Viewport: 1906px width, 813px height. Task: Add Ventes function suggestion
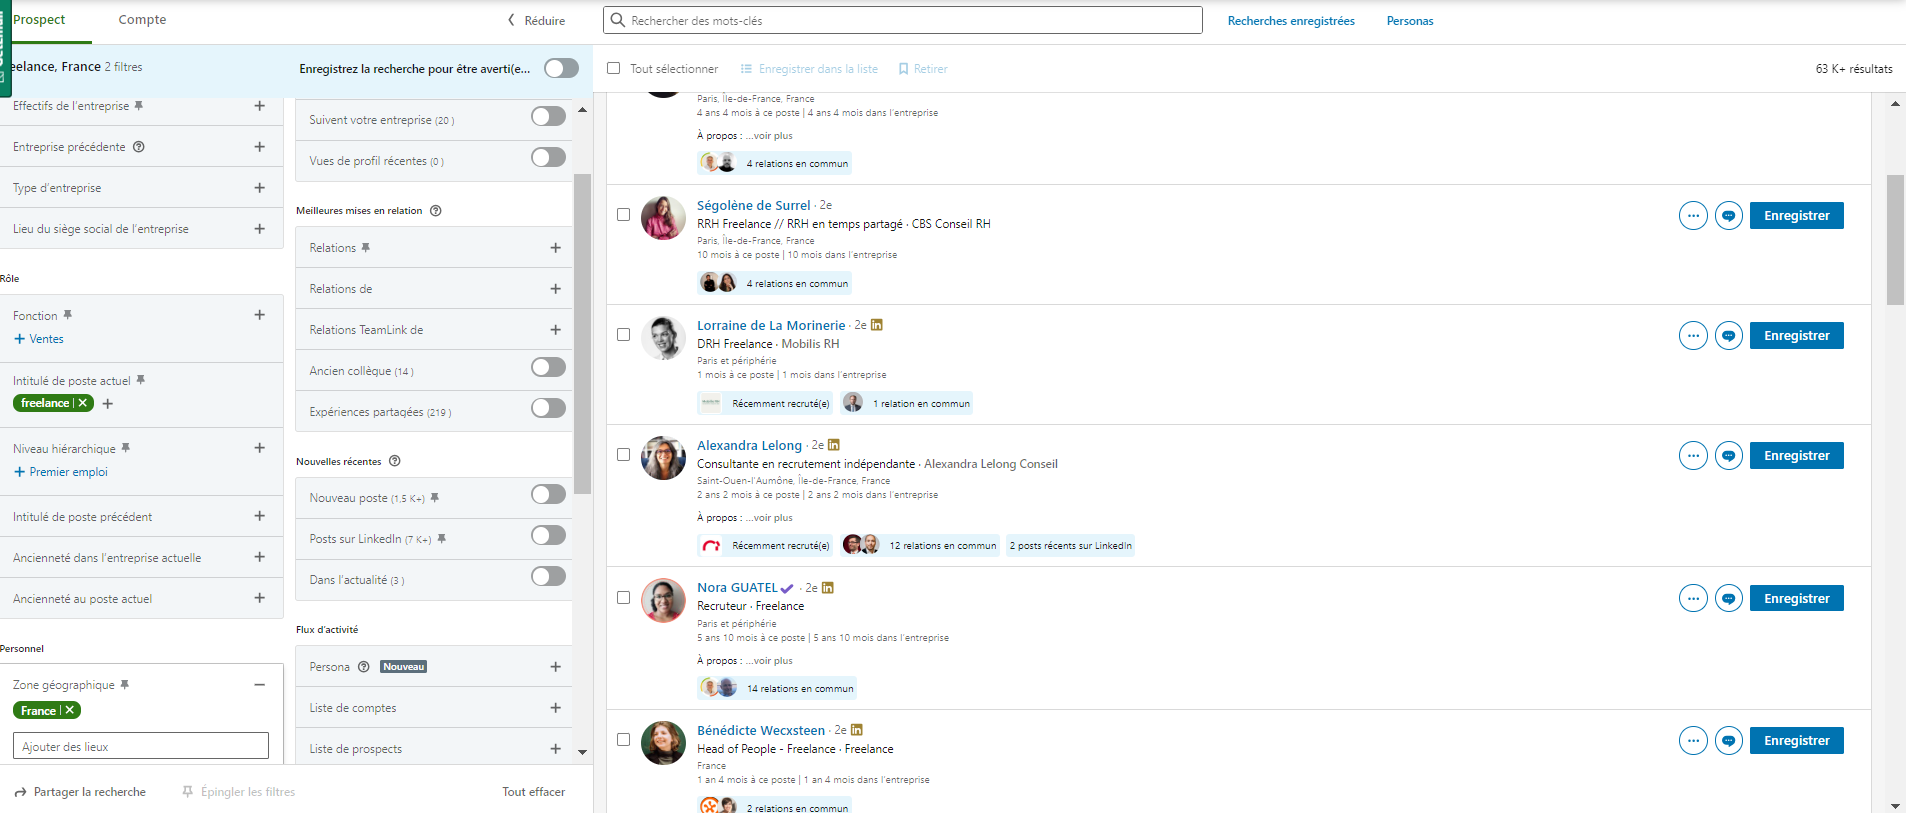[x=39, y=339]
